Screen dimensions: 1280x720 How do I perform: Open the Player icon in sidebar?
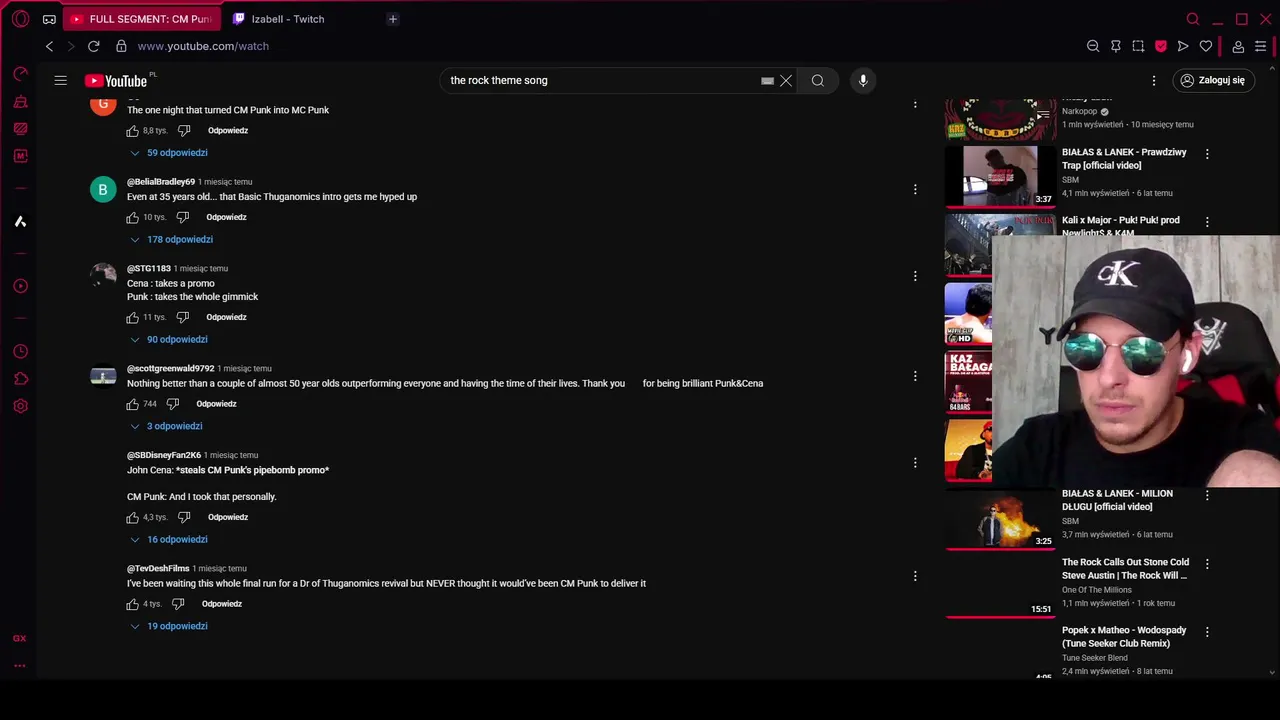[x=20, y=286]
